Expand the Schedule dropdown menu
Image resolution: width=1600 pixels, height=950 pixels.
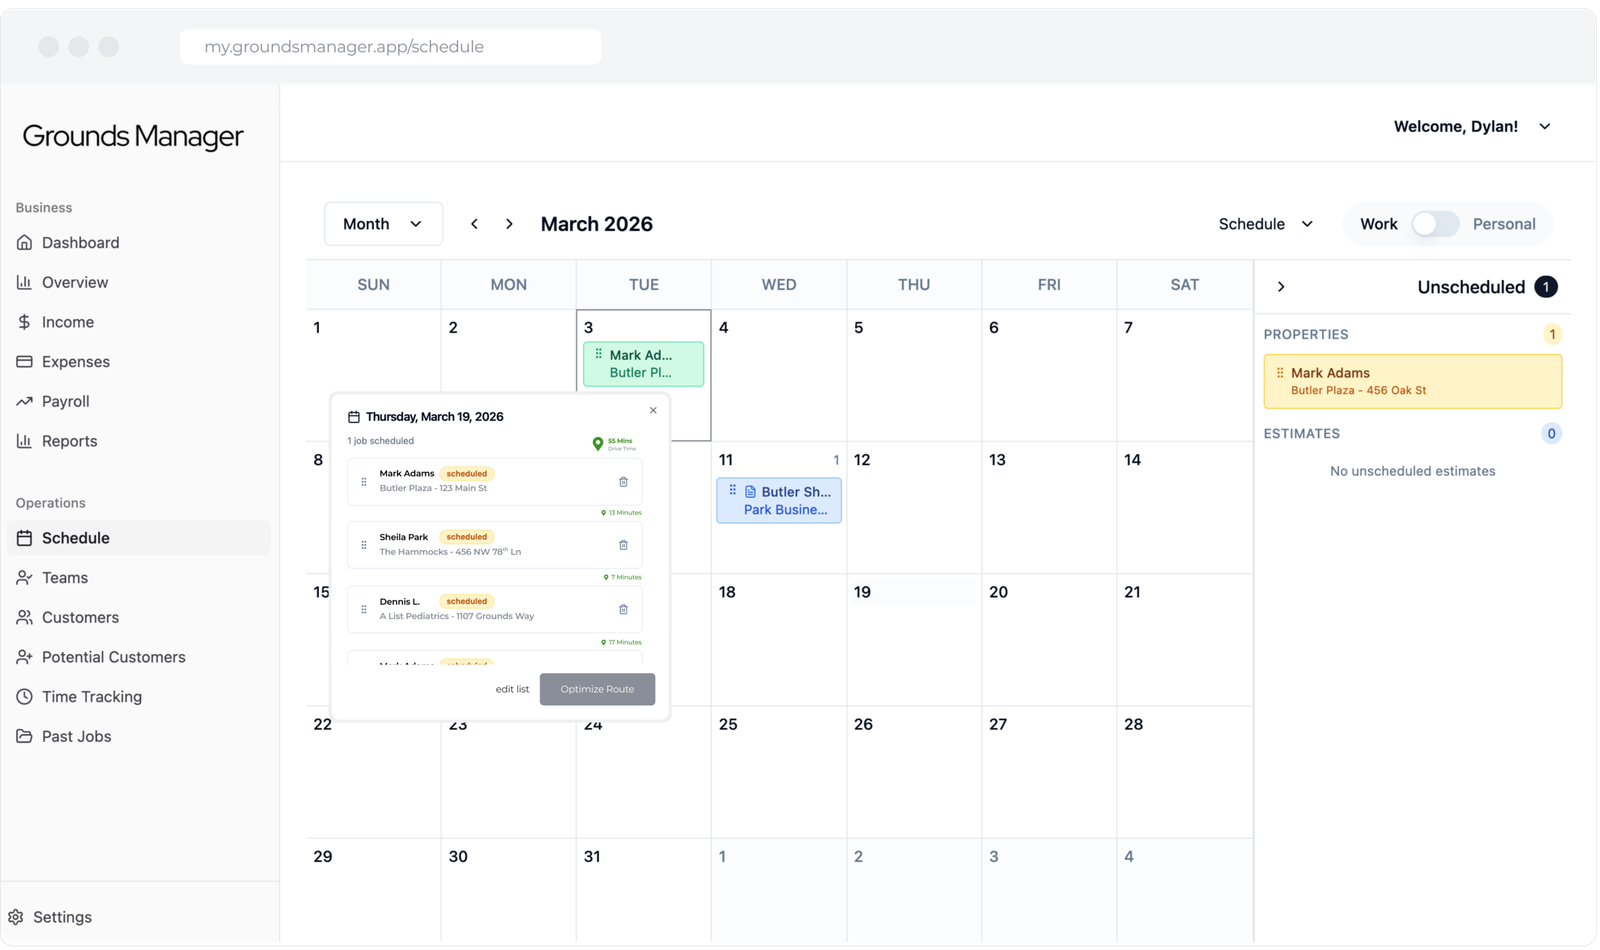tap(1265, 224)
